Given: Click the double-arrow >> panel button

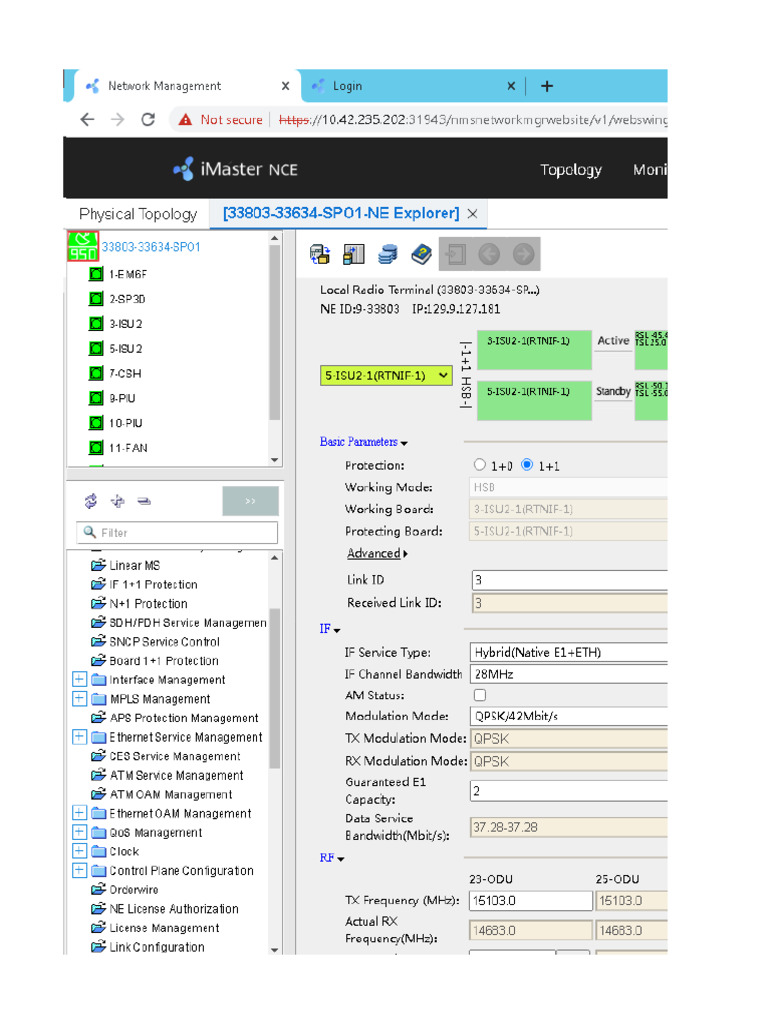Looking at the screenshot, I should pos(250,501).
